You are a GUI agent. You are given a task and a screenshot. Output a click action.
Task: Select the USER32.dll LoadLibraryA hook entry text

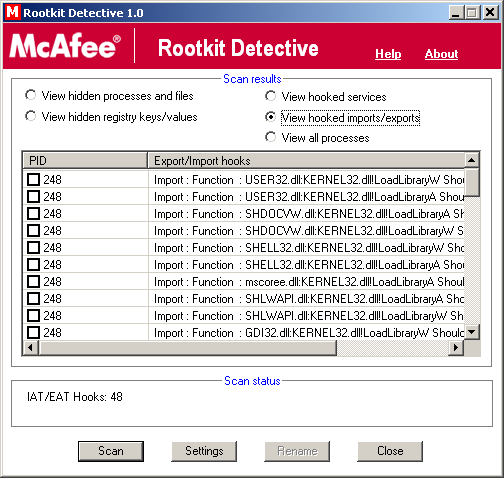pyautogui.click(x=309, y=197)
